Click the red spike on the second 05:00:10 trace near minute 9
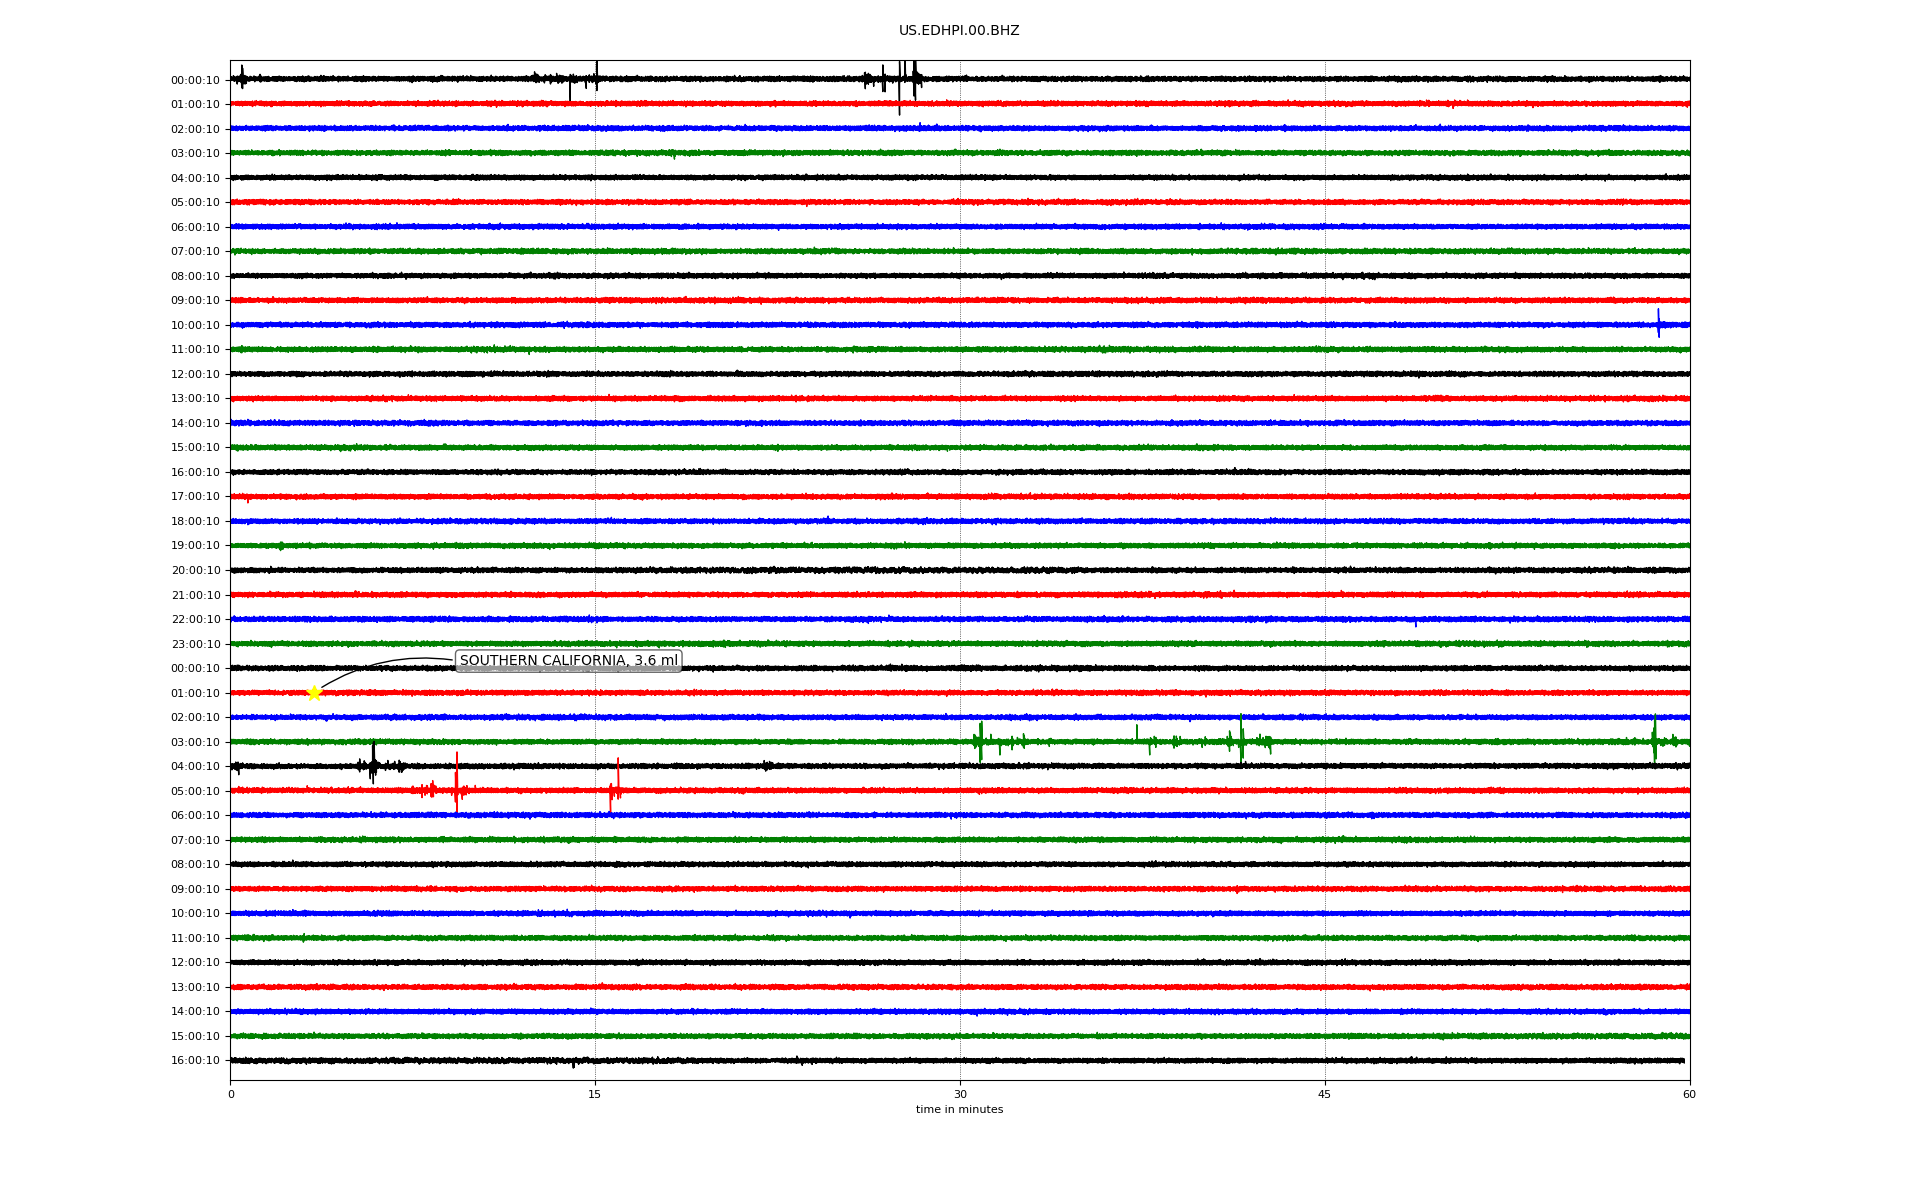1920x1200 pixels. coord(457,785)
